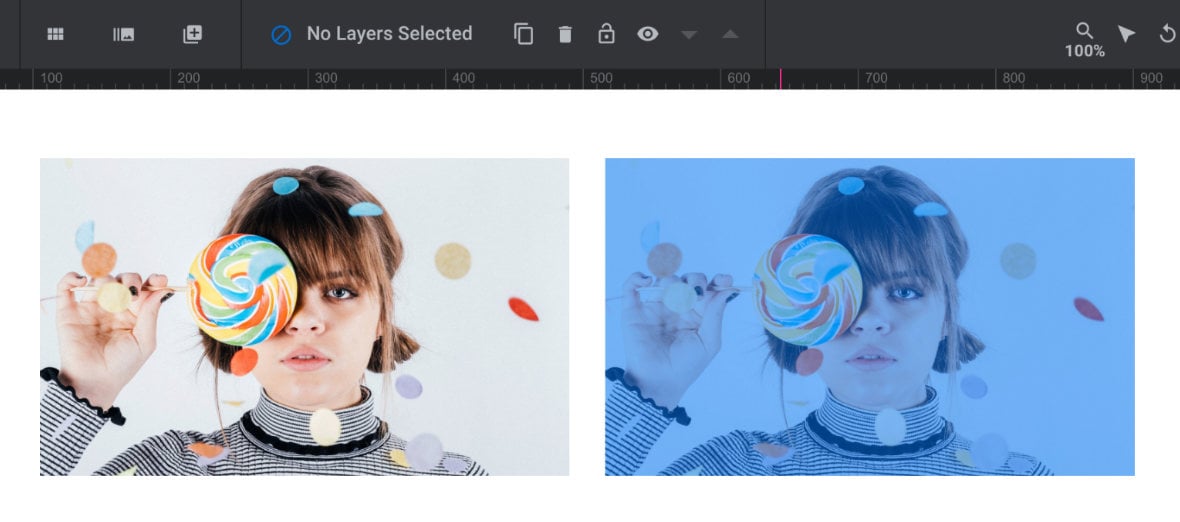The image size is (1180, 522).
Task: Move layer up with up arrow
Action: [x=730, y=35]
